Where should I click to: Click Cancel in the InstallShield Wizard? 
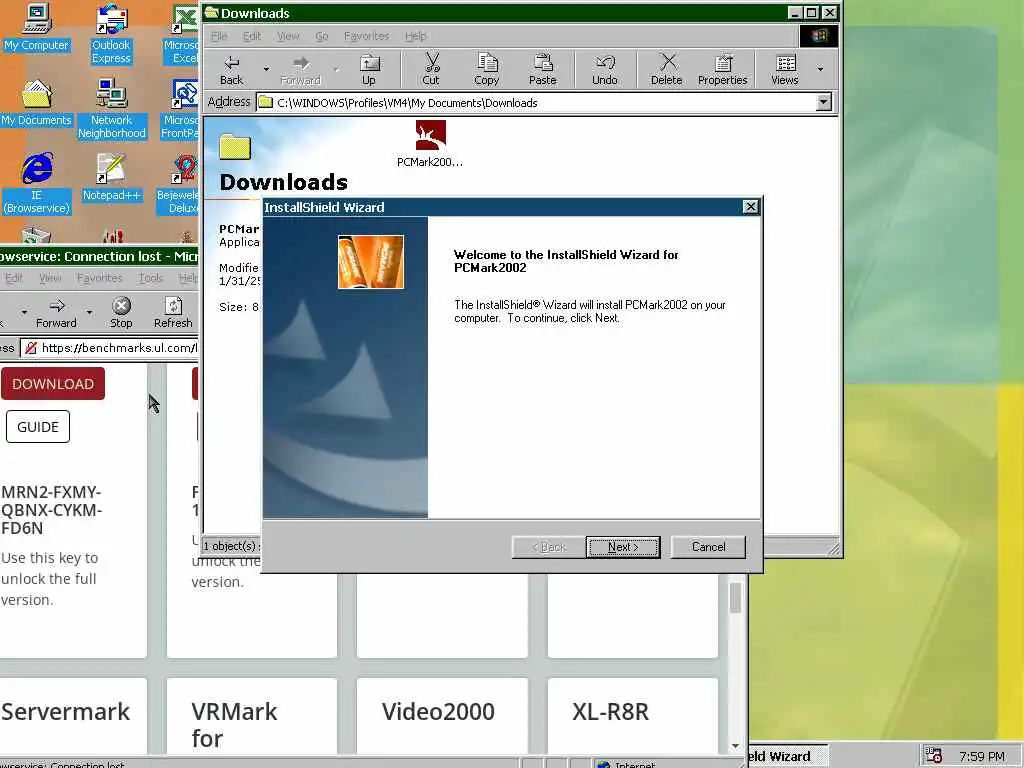[x=708, y=547]
